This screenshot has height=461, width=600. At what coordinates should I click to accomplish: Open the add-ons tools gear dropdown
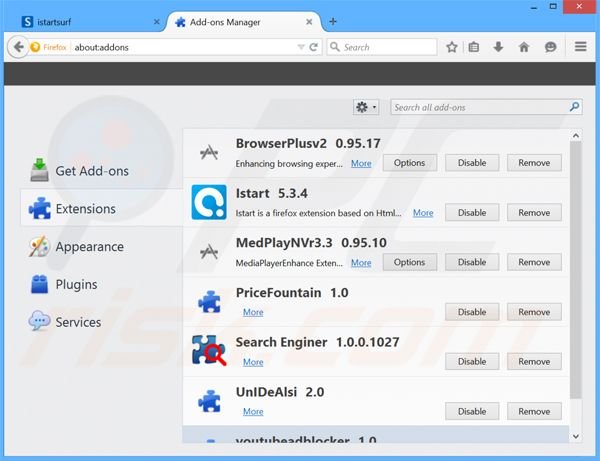366,107
